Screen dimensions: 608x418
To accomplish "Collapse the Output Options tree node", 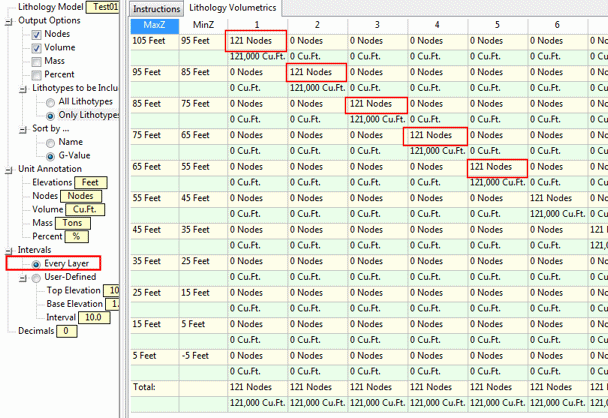I will [x=9, y=21].
